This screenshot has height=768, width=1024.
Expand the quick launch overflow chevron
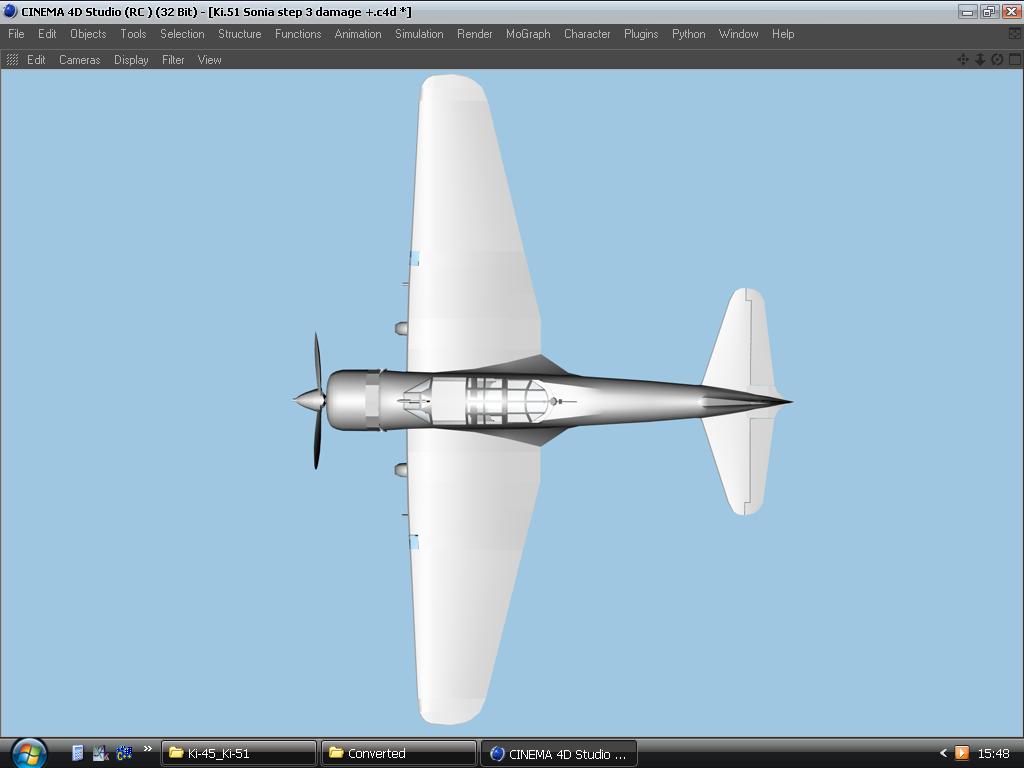point(147,749)
